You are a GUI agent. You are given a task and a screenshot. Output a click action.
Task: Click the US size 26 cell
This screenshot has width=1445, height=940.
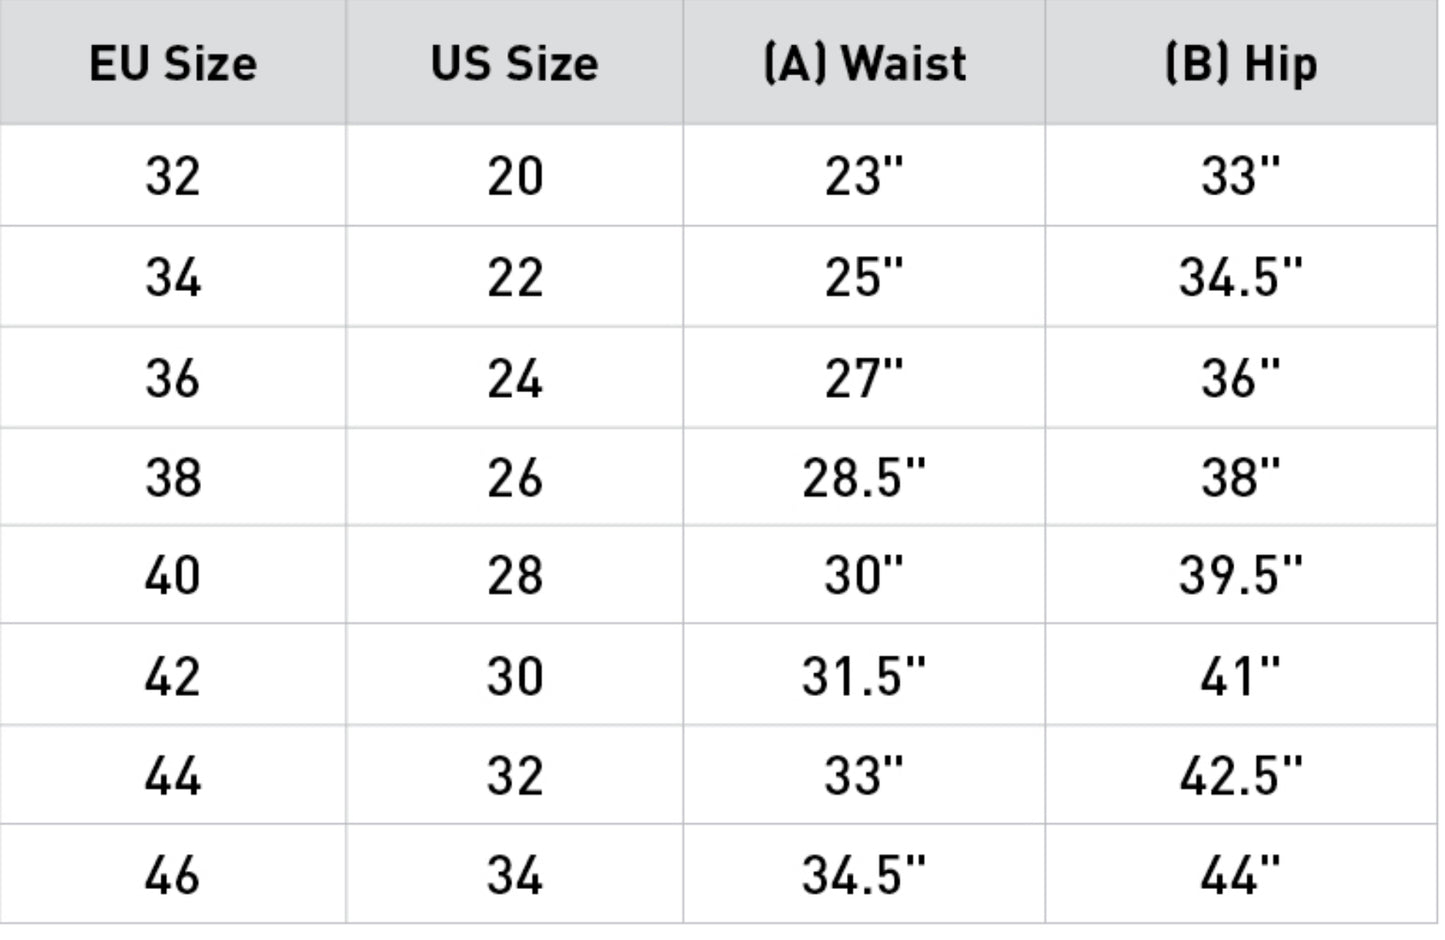point(515,477)
